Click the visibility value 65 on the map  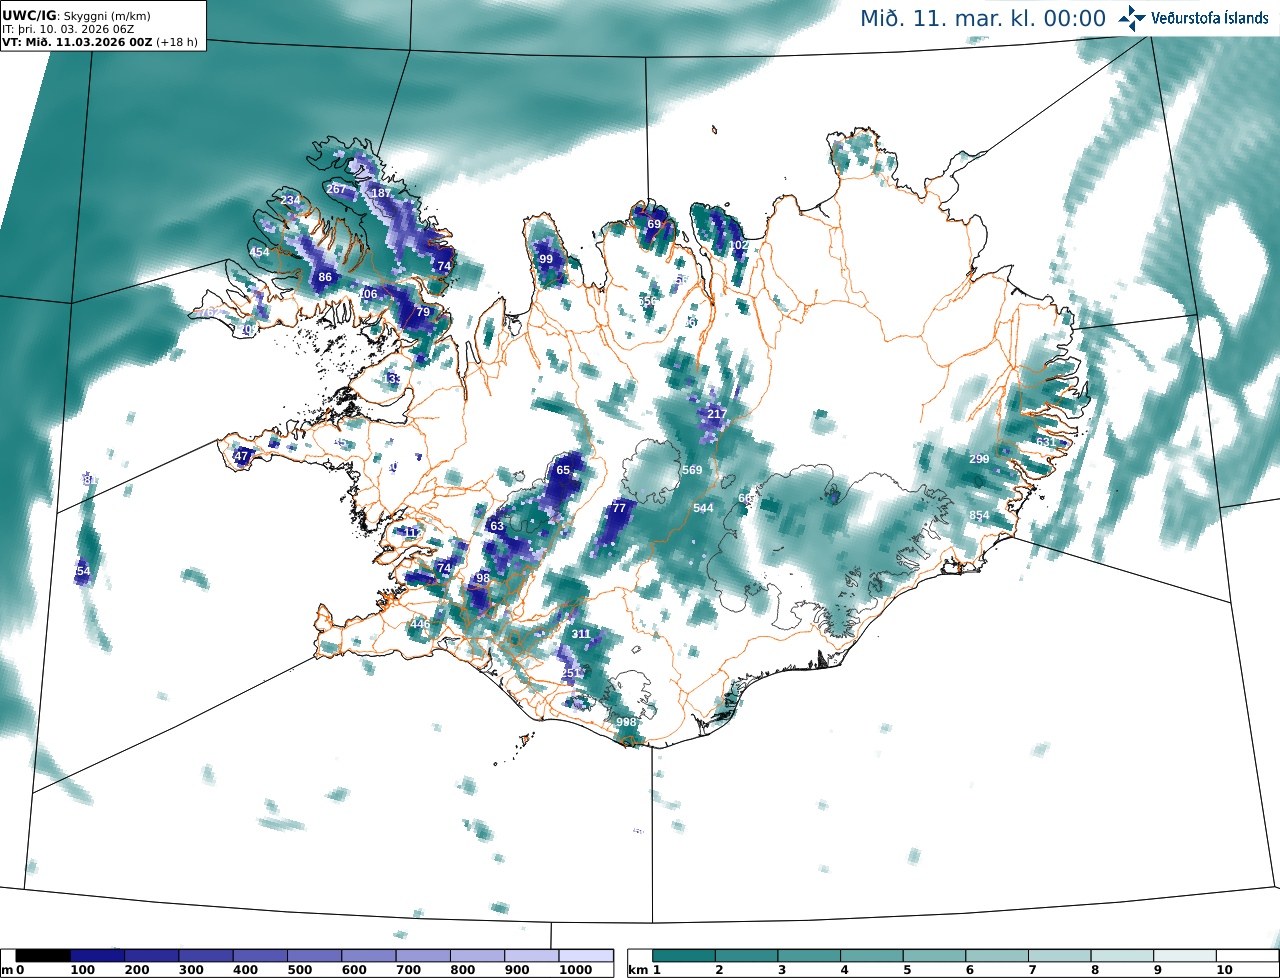(563, 470)
